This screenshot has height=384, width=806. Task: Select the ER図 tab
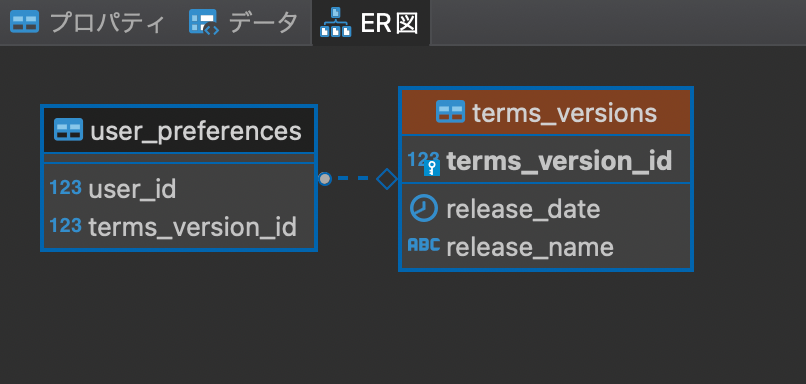click(x=370, y=23)
